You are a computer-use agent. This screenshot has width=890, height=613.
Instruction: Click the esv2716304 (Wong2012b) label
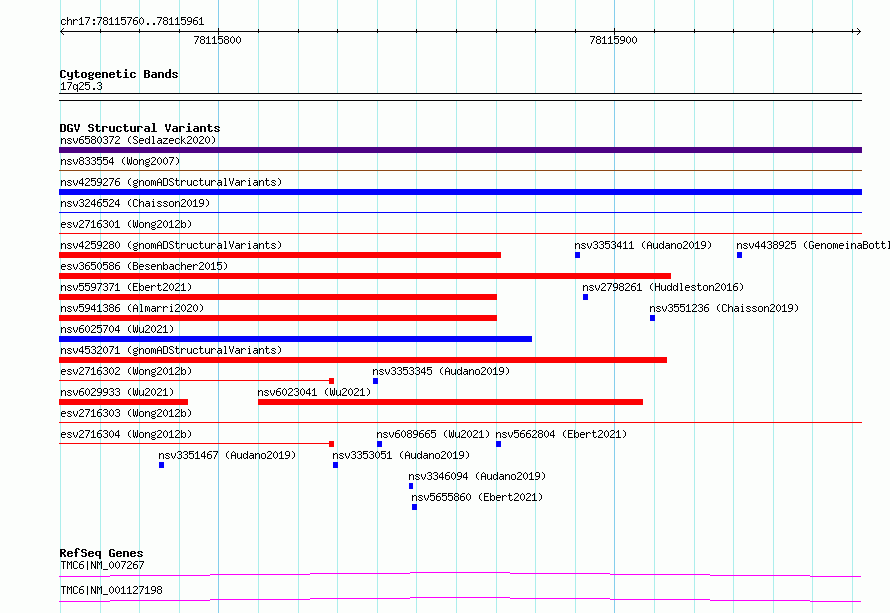[x=126, y=434]
